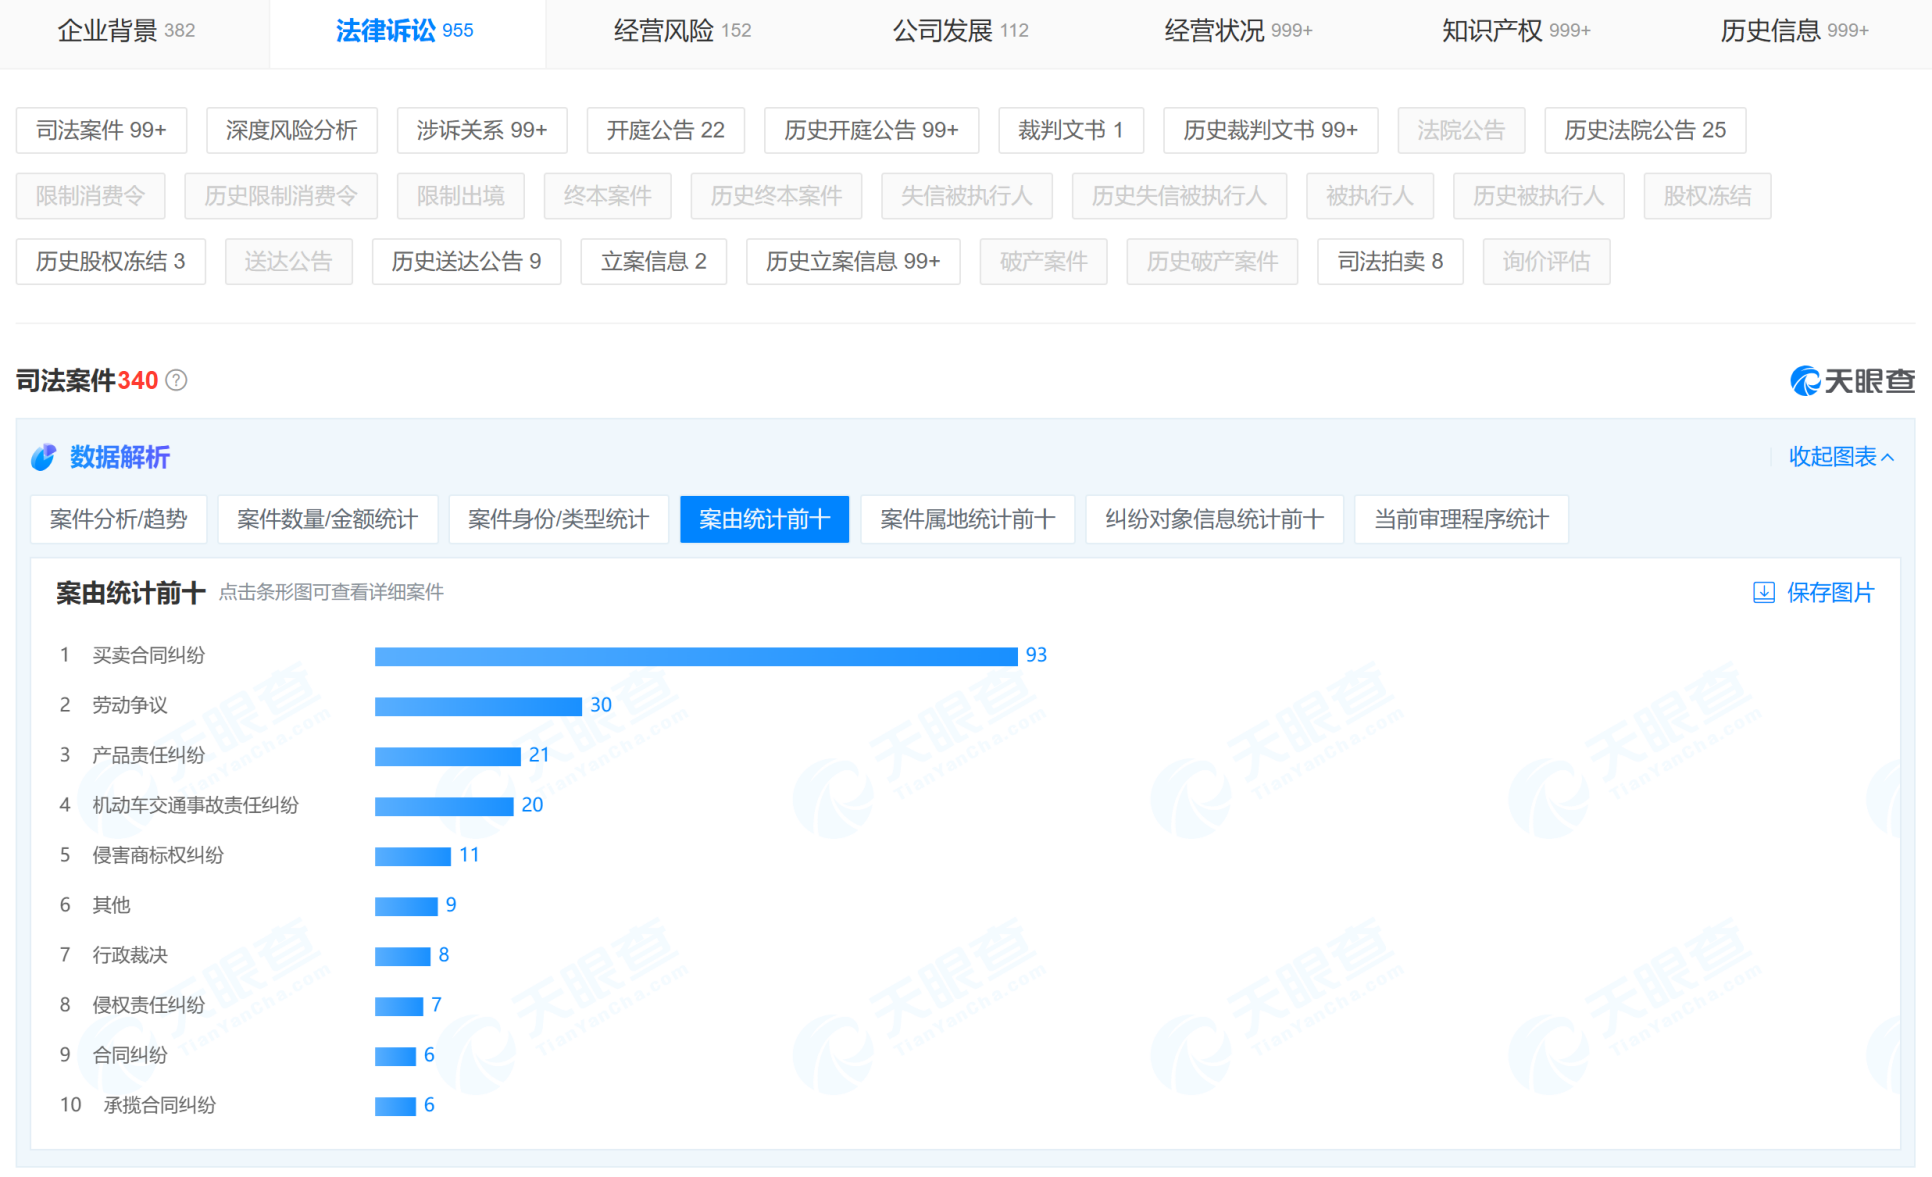1932x1177 pixels.
Task: Open 深度风险分析 analysis section
Action: pyautogui.click(x=291, y=130)
